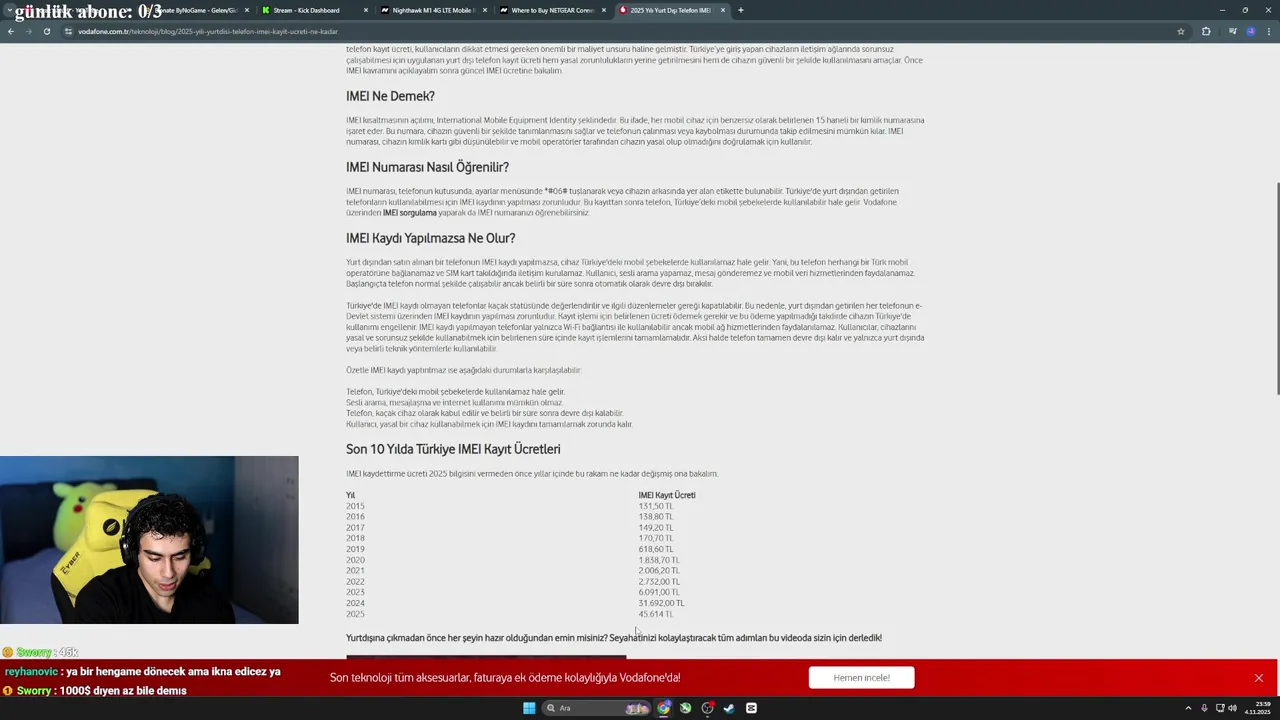Click the microphone tray icon
The image size is (1280, 720).
click(x=1204, y=708)
